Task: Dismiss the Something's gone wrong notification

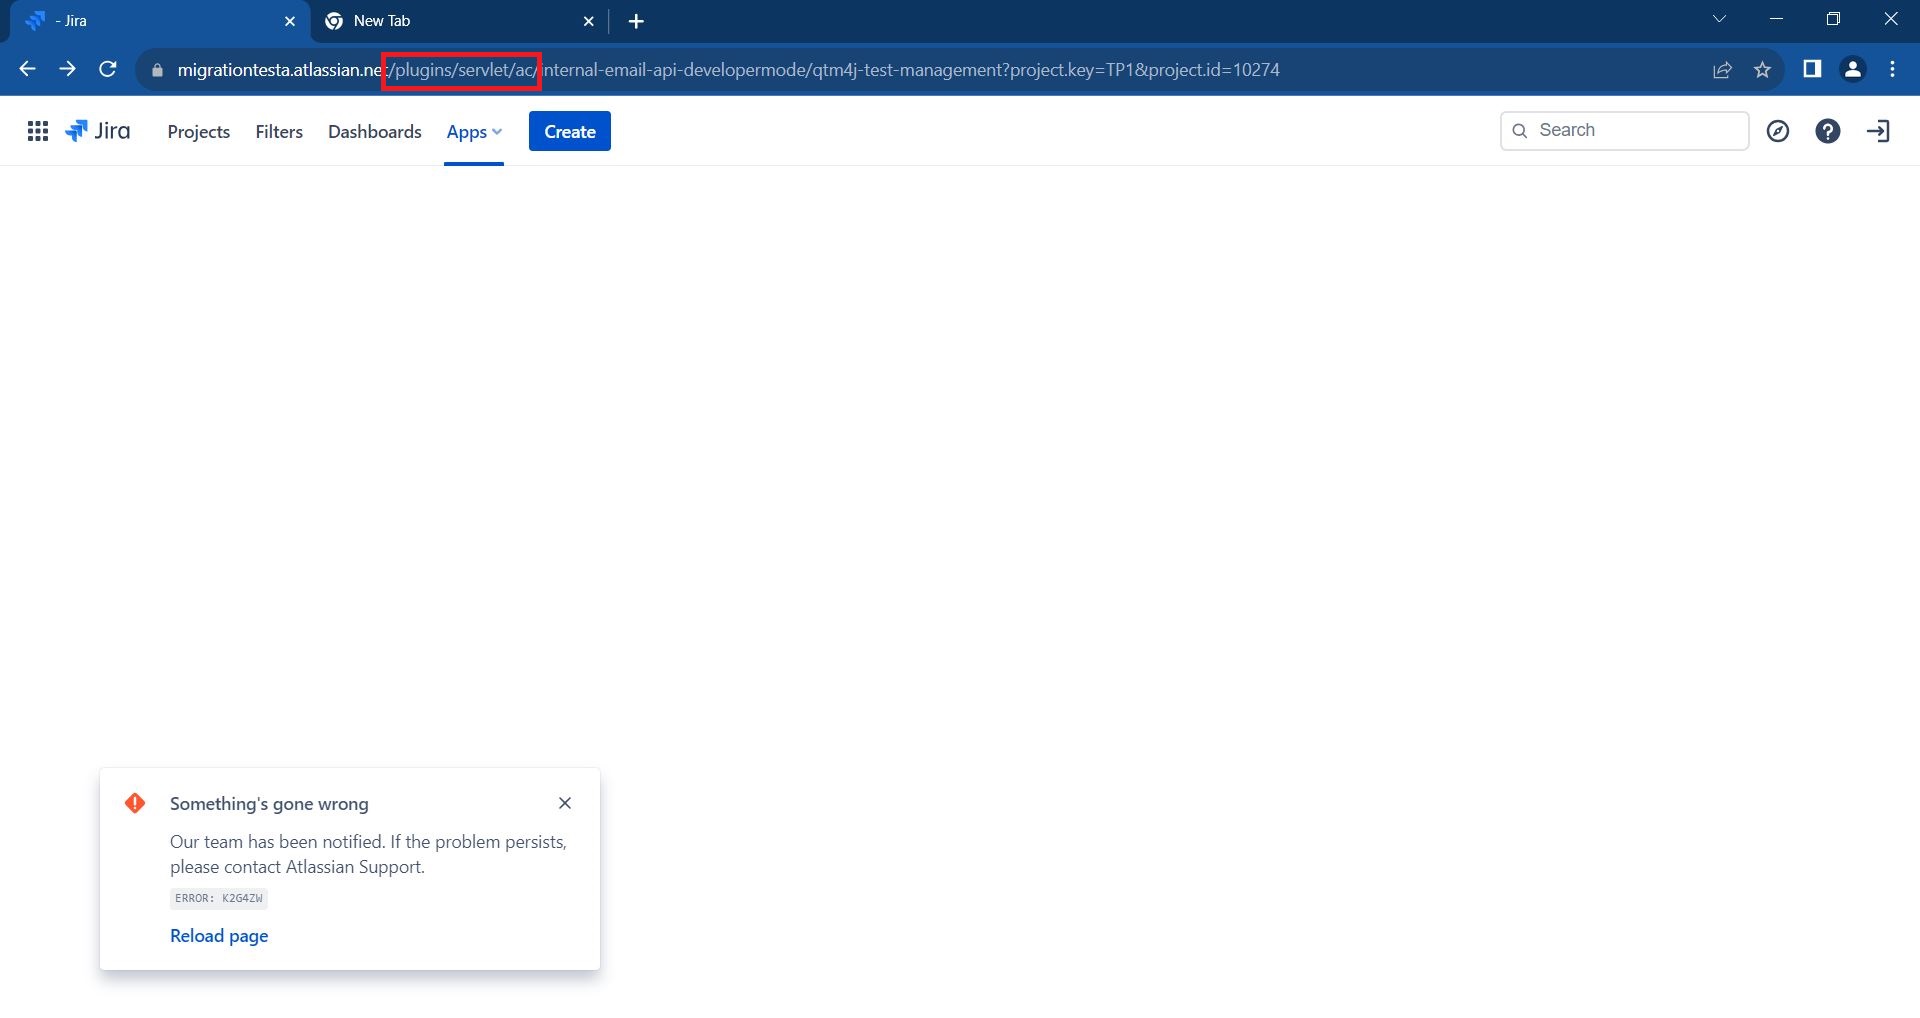Action: [565, 803]
